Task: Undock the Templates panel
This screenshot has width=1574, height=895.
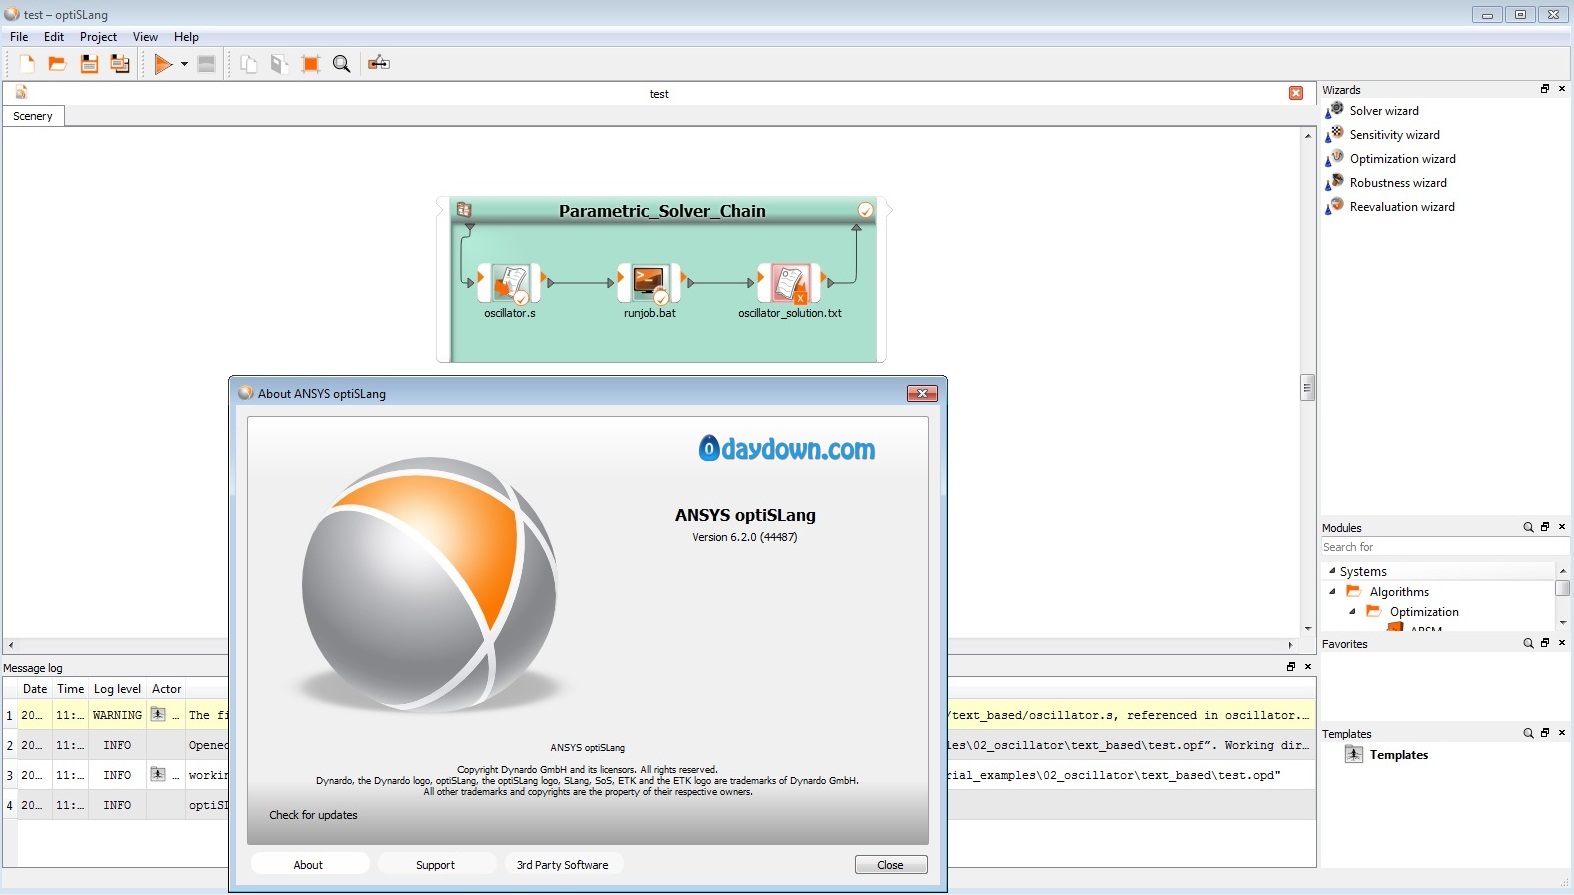Action: tap(1545, 733)
